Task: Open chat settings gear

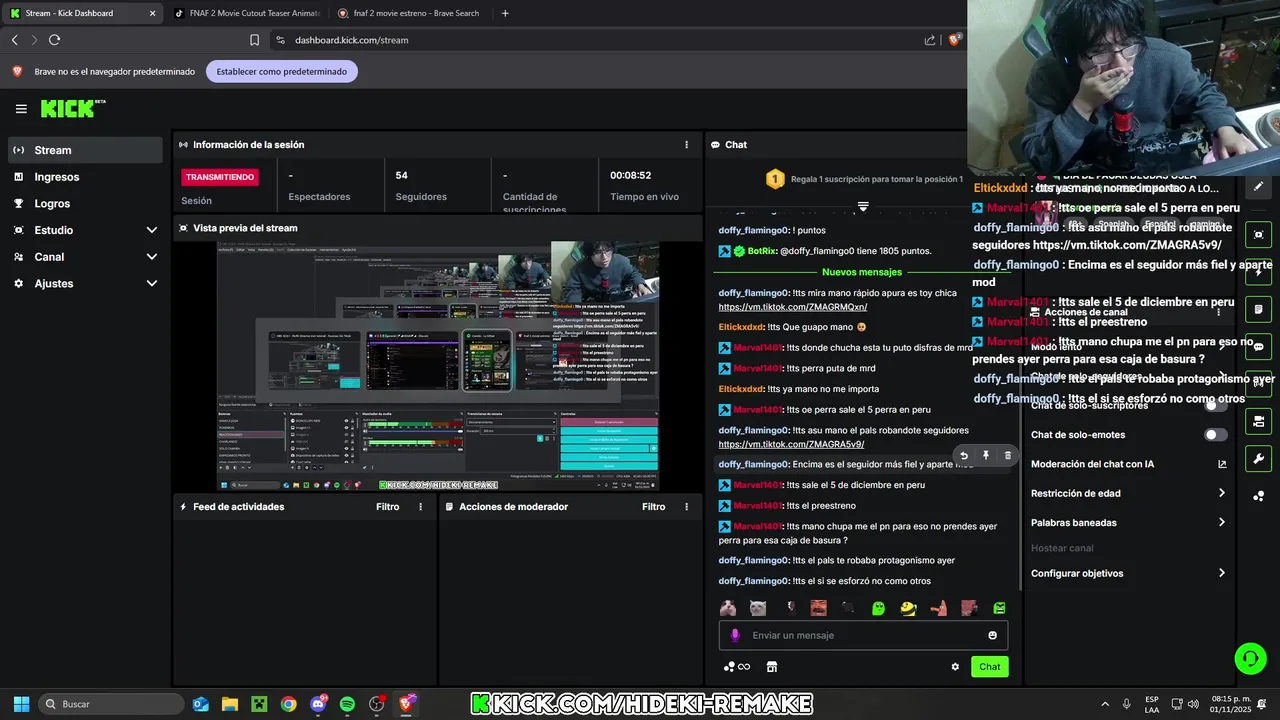Action: tap(955, 667)
